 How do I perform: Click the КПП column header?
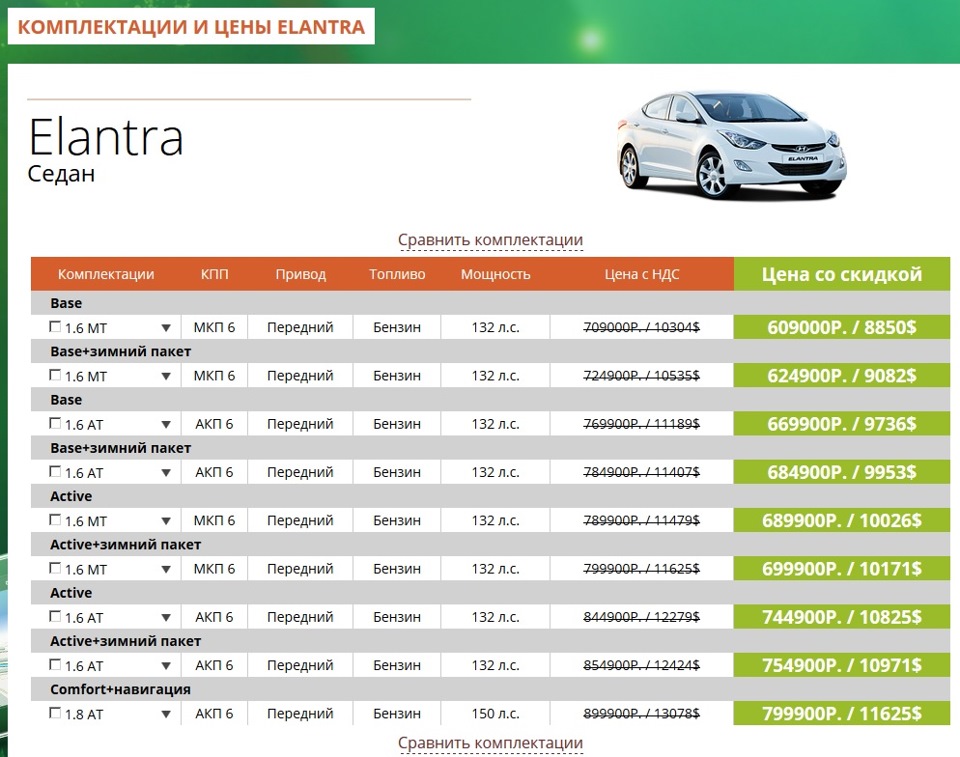click(214, 274)
